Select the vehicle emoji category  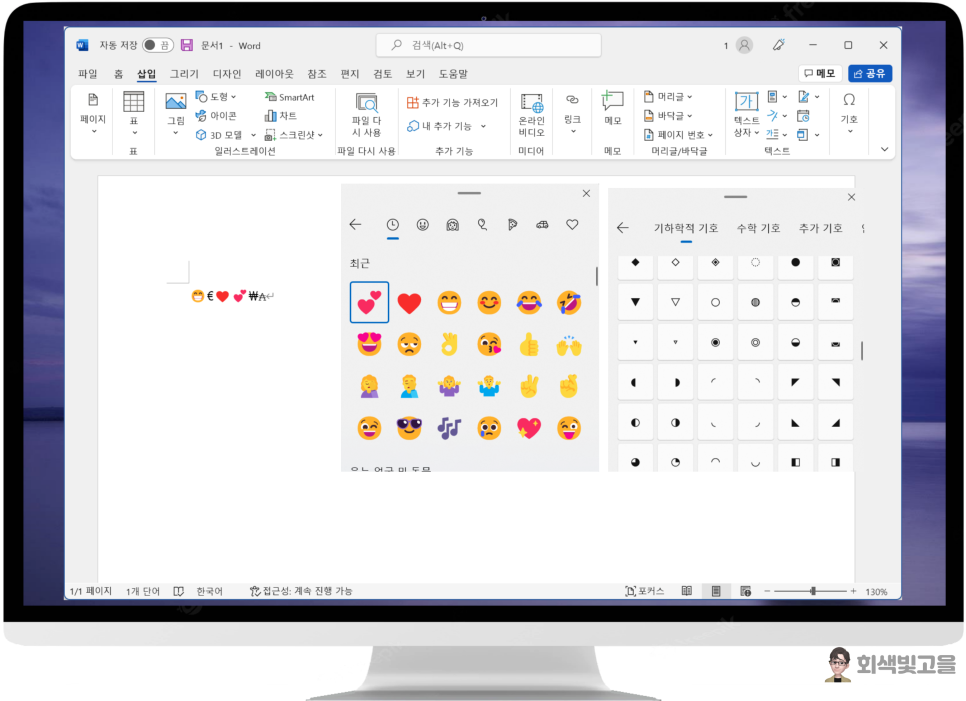pyautogui.click(x=542, y=225)
